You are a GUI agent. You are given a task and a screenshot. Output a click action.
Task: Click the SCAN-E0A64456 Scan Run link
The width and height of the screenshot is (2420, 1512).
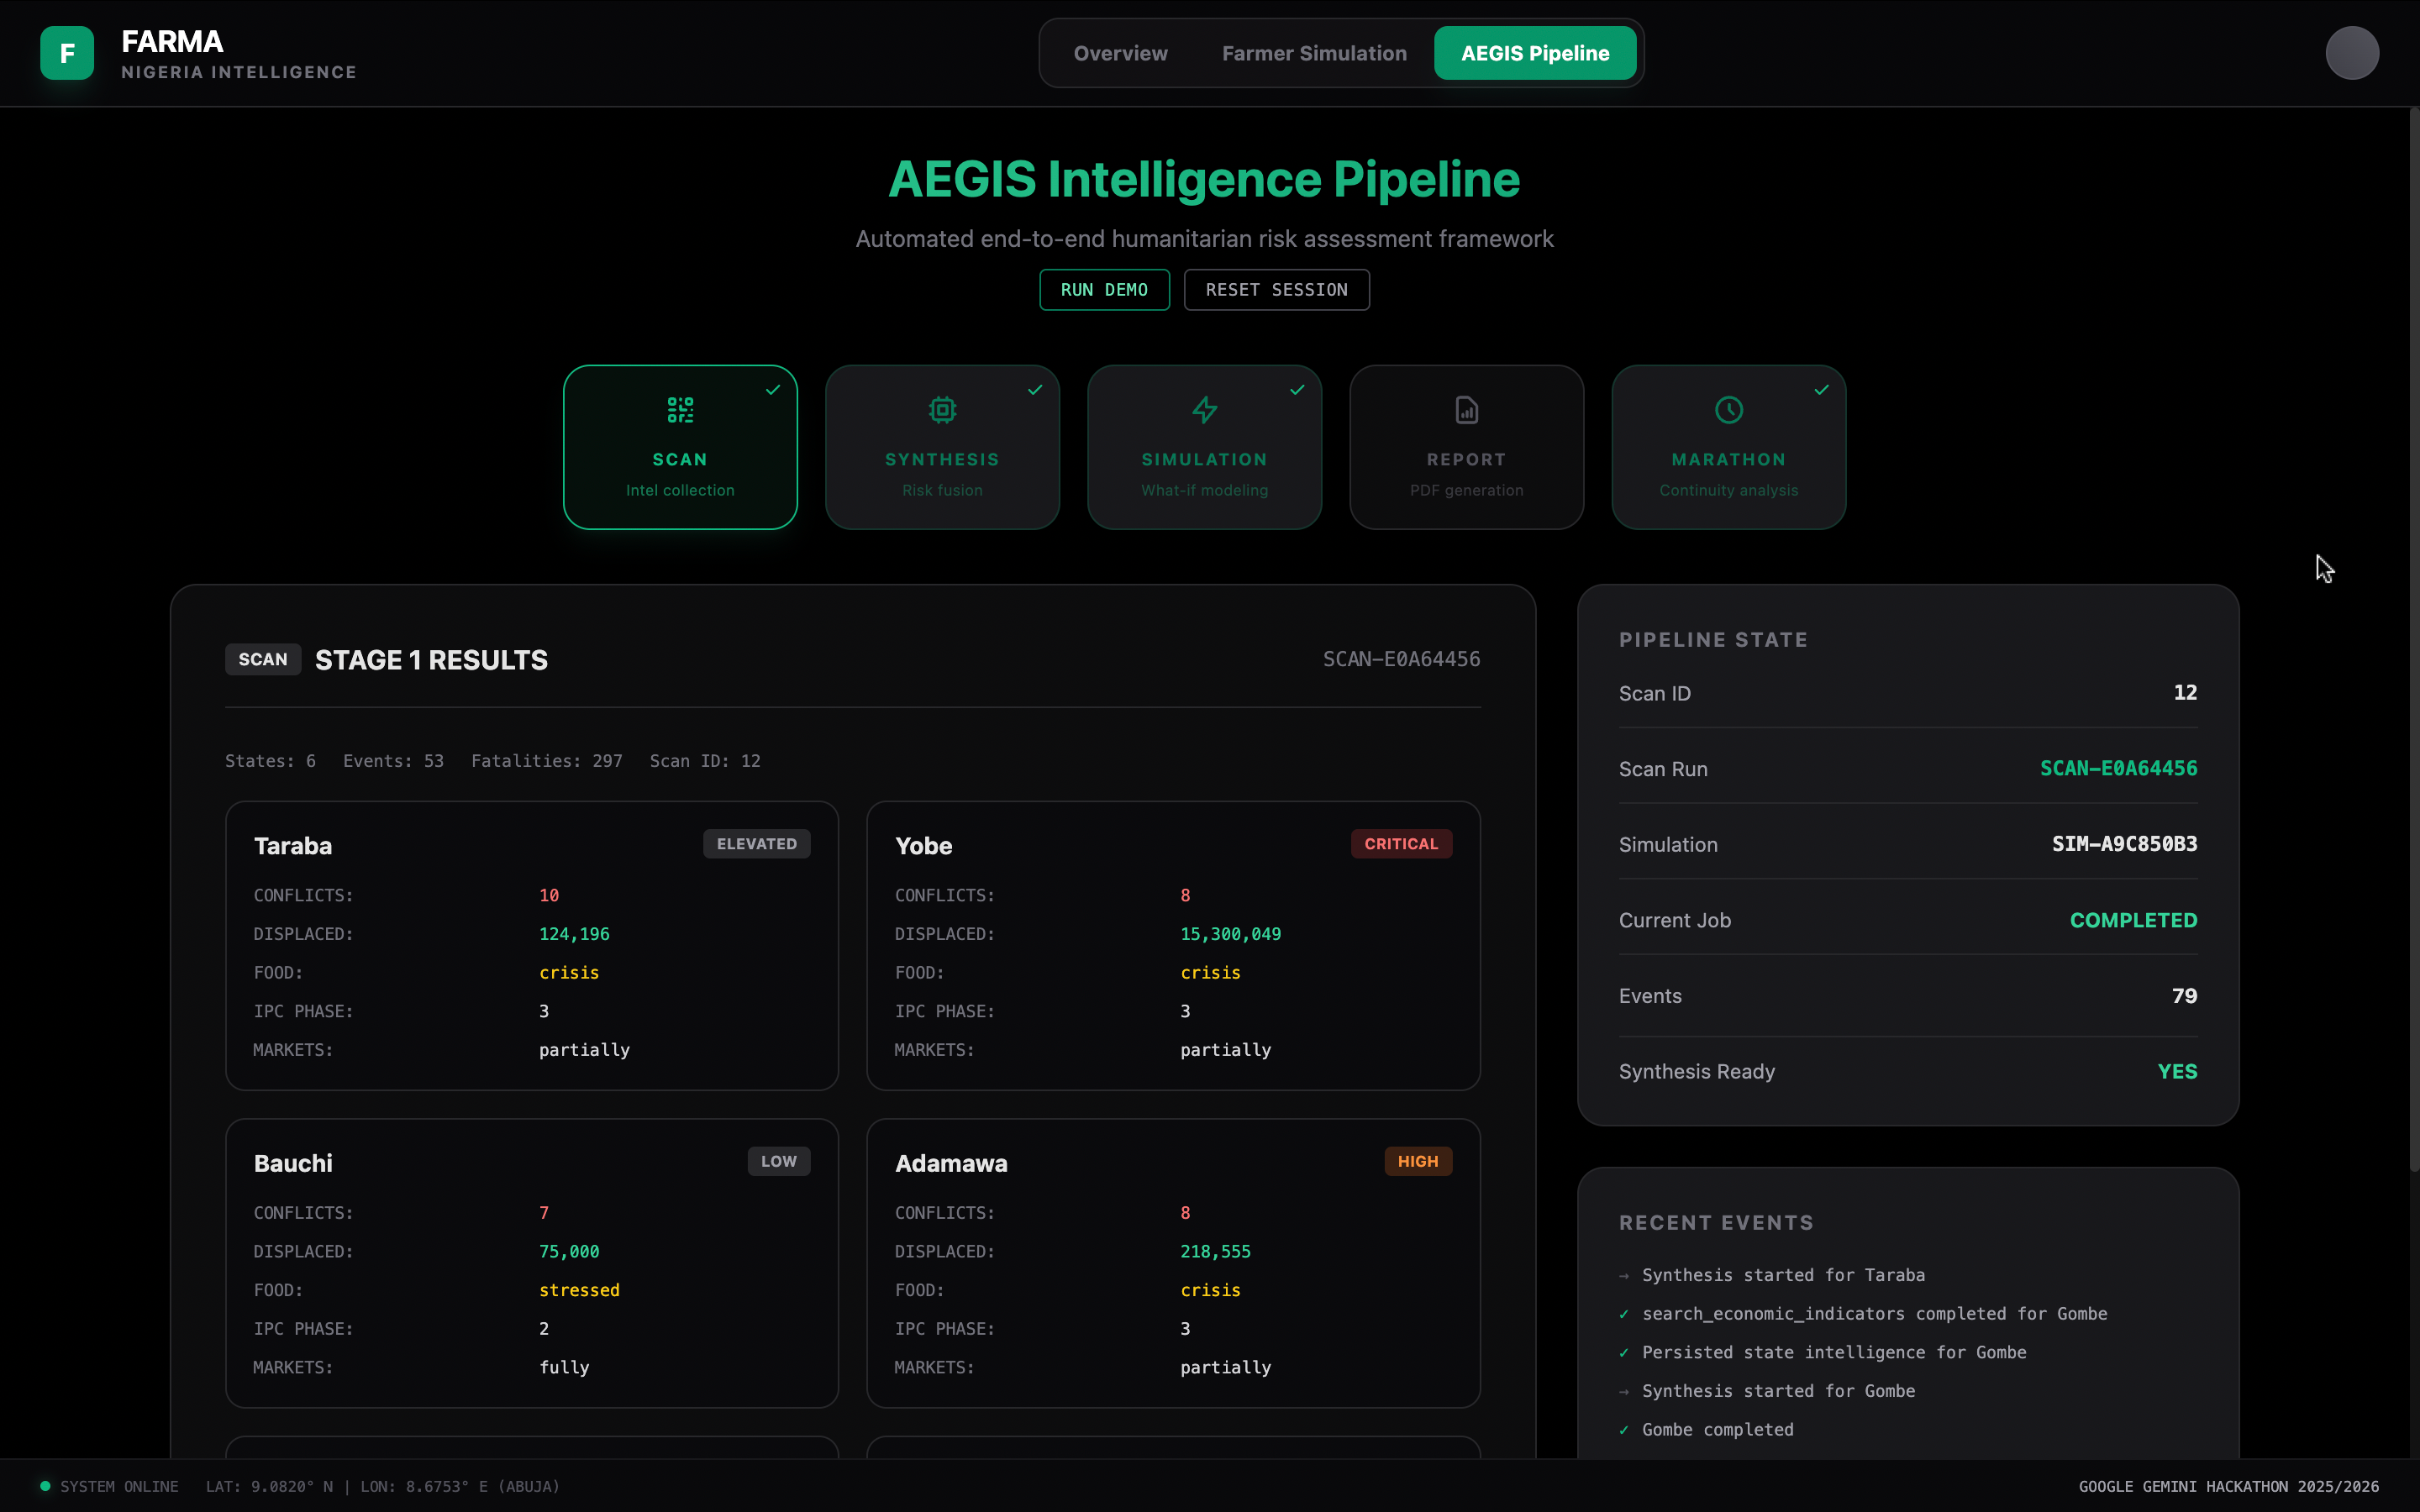pos(2117,769)
